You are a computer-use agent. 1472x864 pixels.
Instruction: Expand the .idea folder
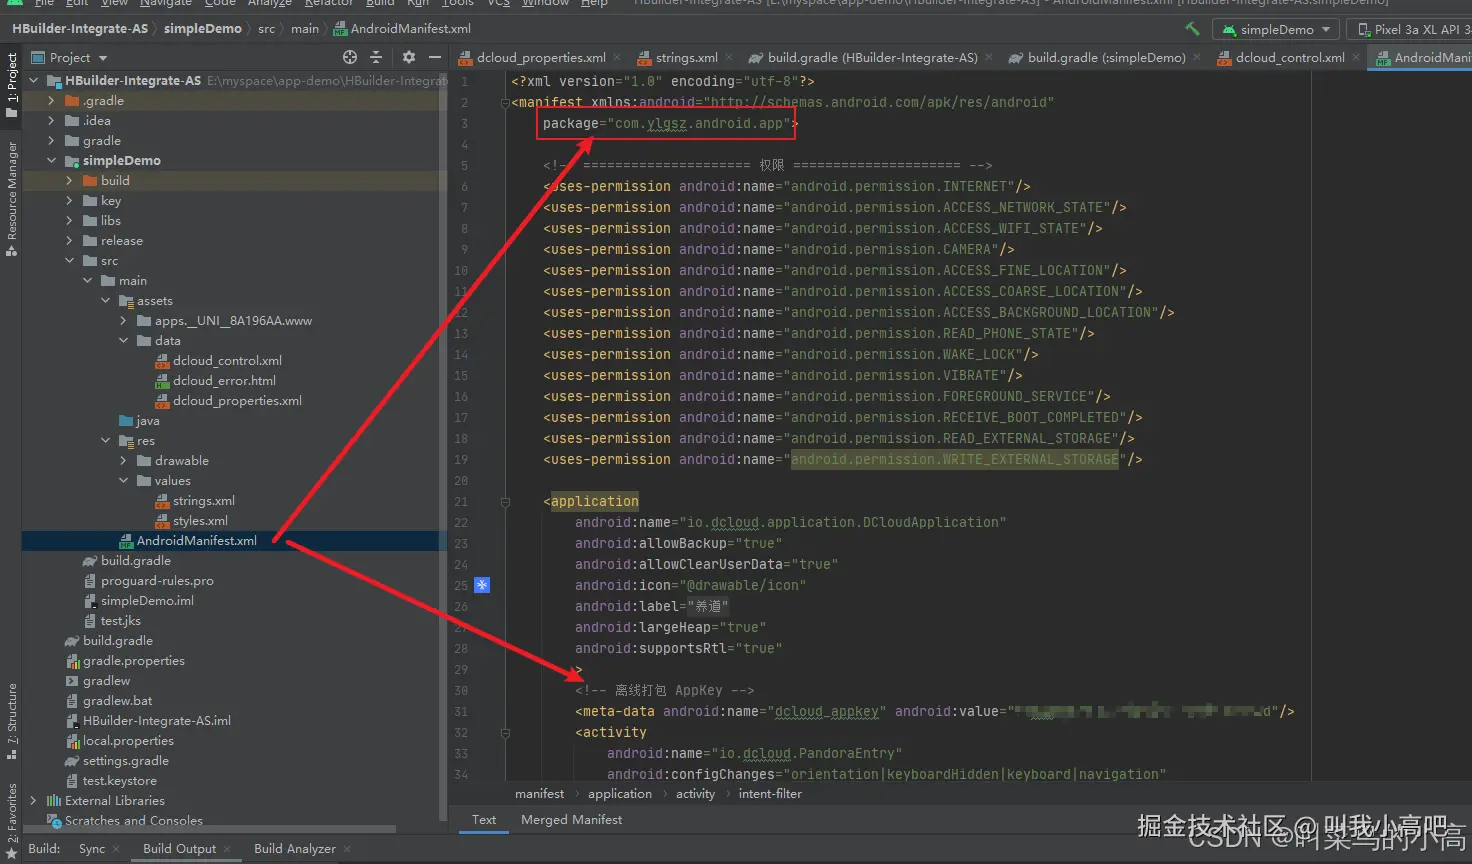52,120
